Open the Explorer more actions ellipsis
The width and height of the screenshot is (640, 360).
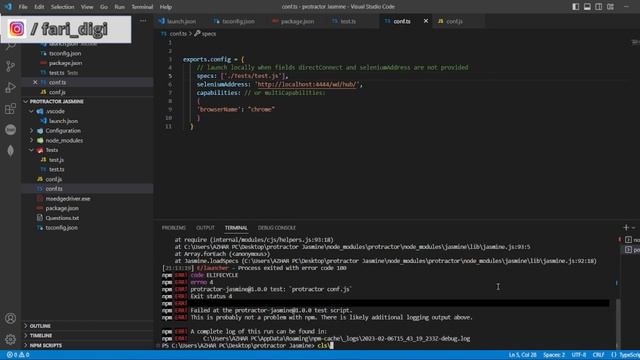(143, 21)
